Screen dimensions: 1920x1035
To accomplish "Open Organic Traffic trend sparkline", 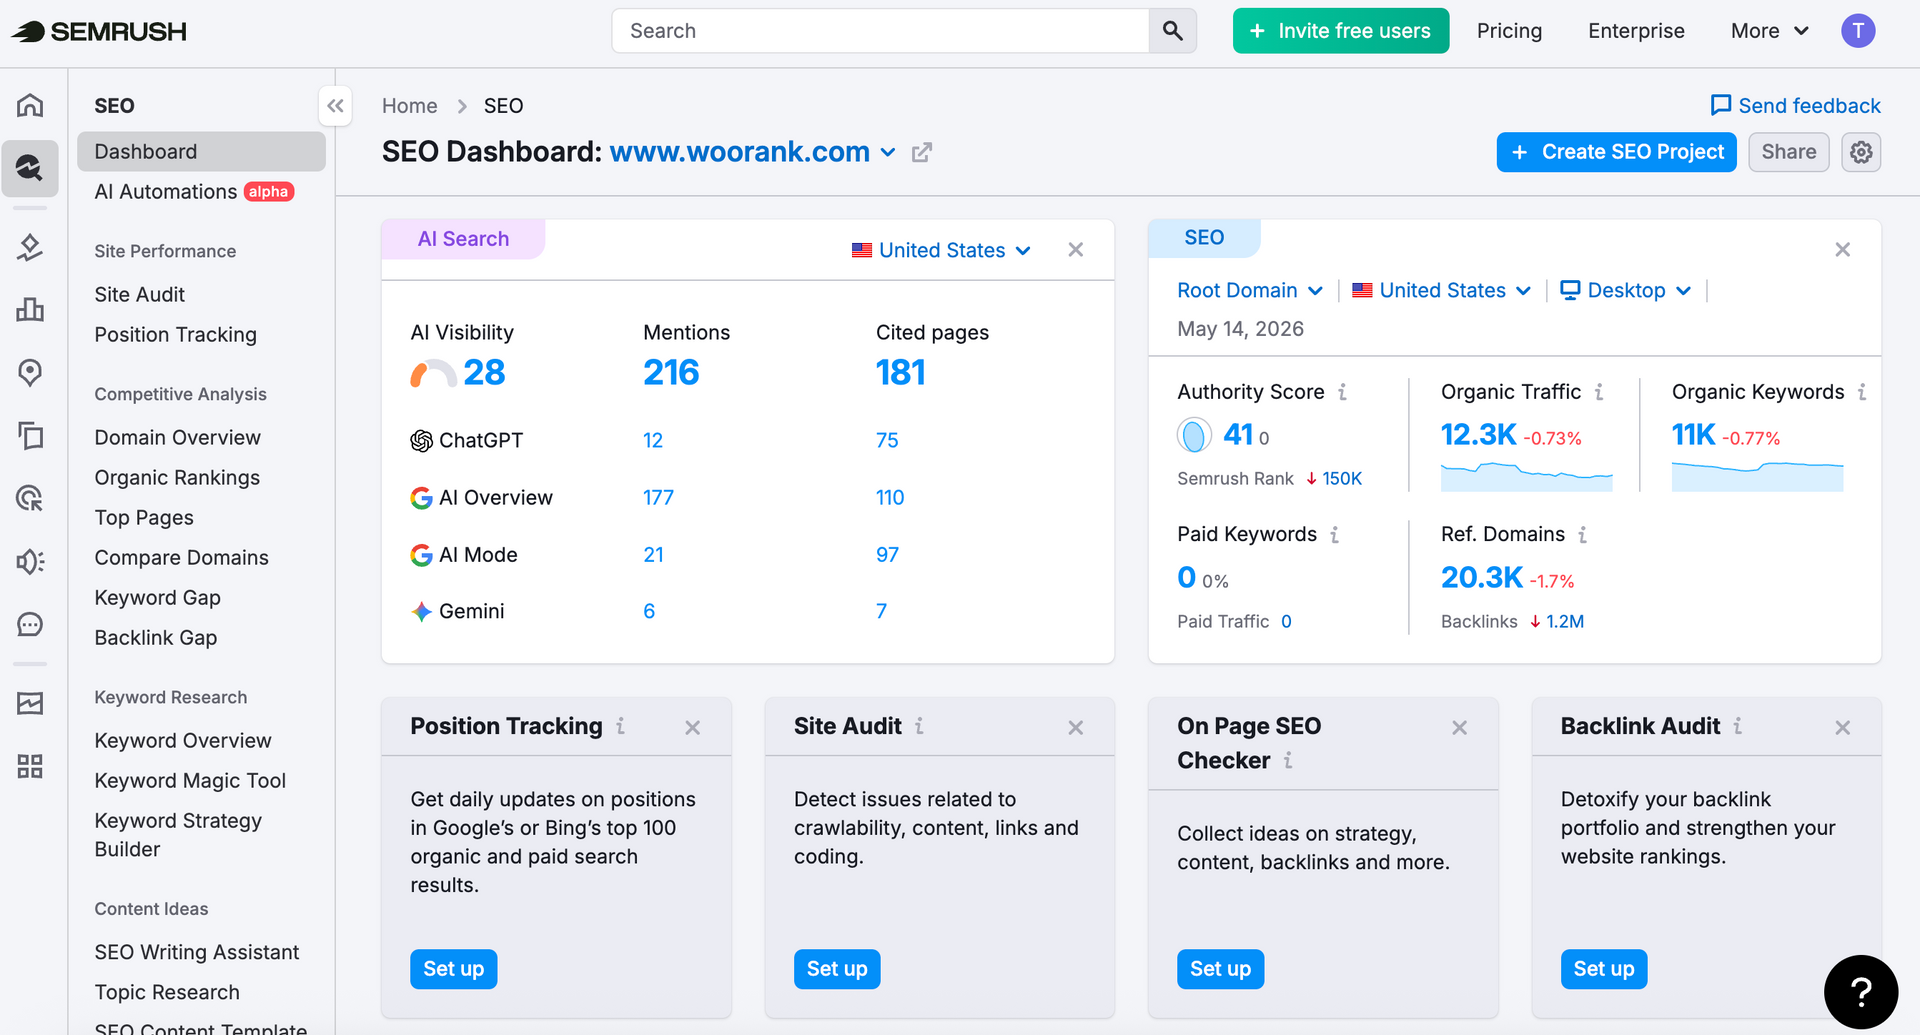I will 1526,476.
